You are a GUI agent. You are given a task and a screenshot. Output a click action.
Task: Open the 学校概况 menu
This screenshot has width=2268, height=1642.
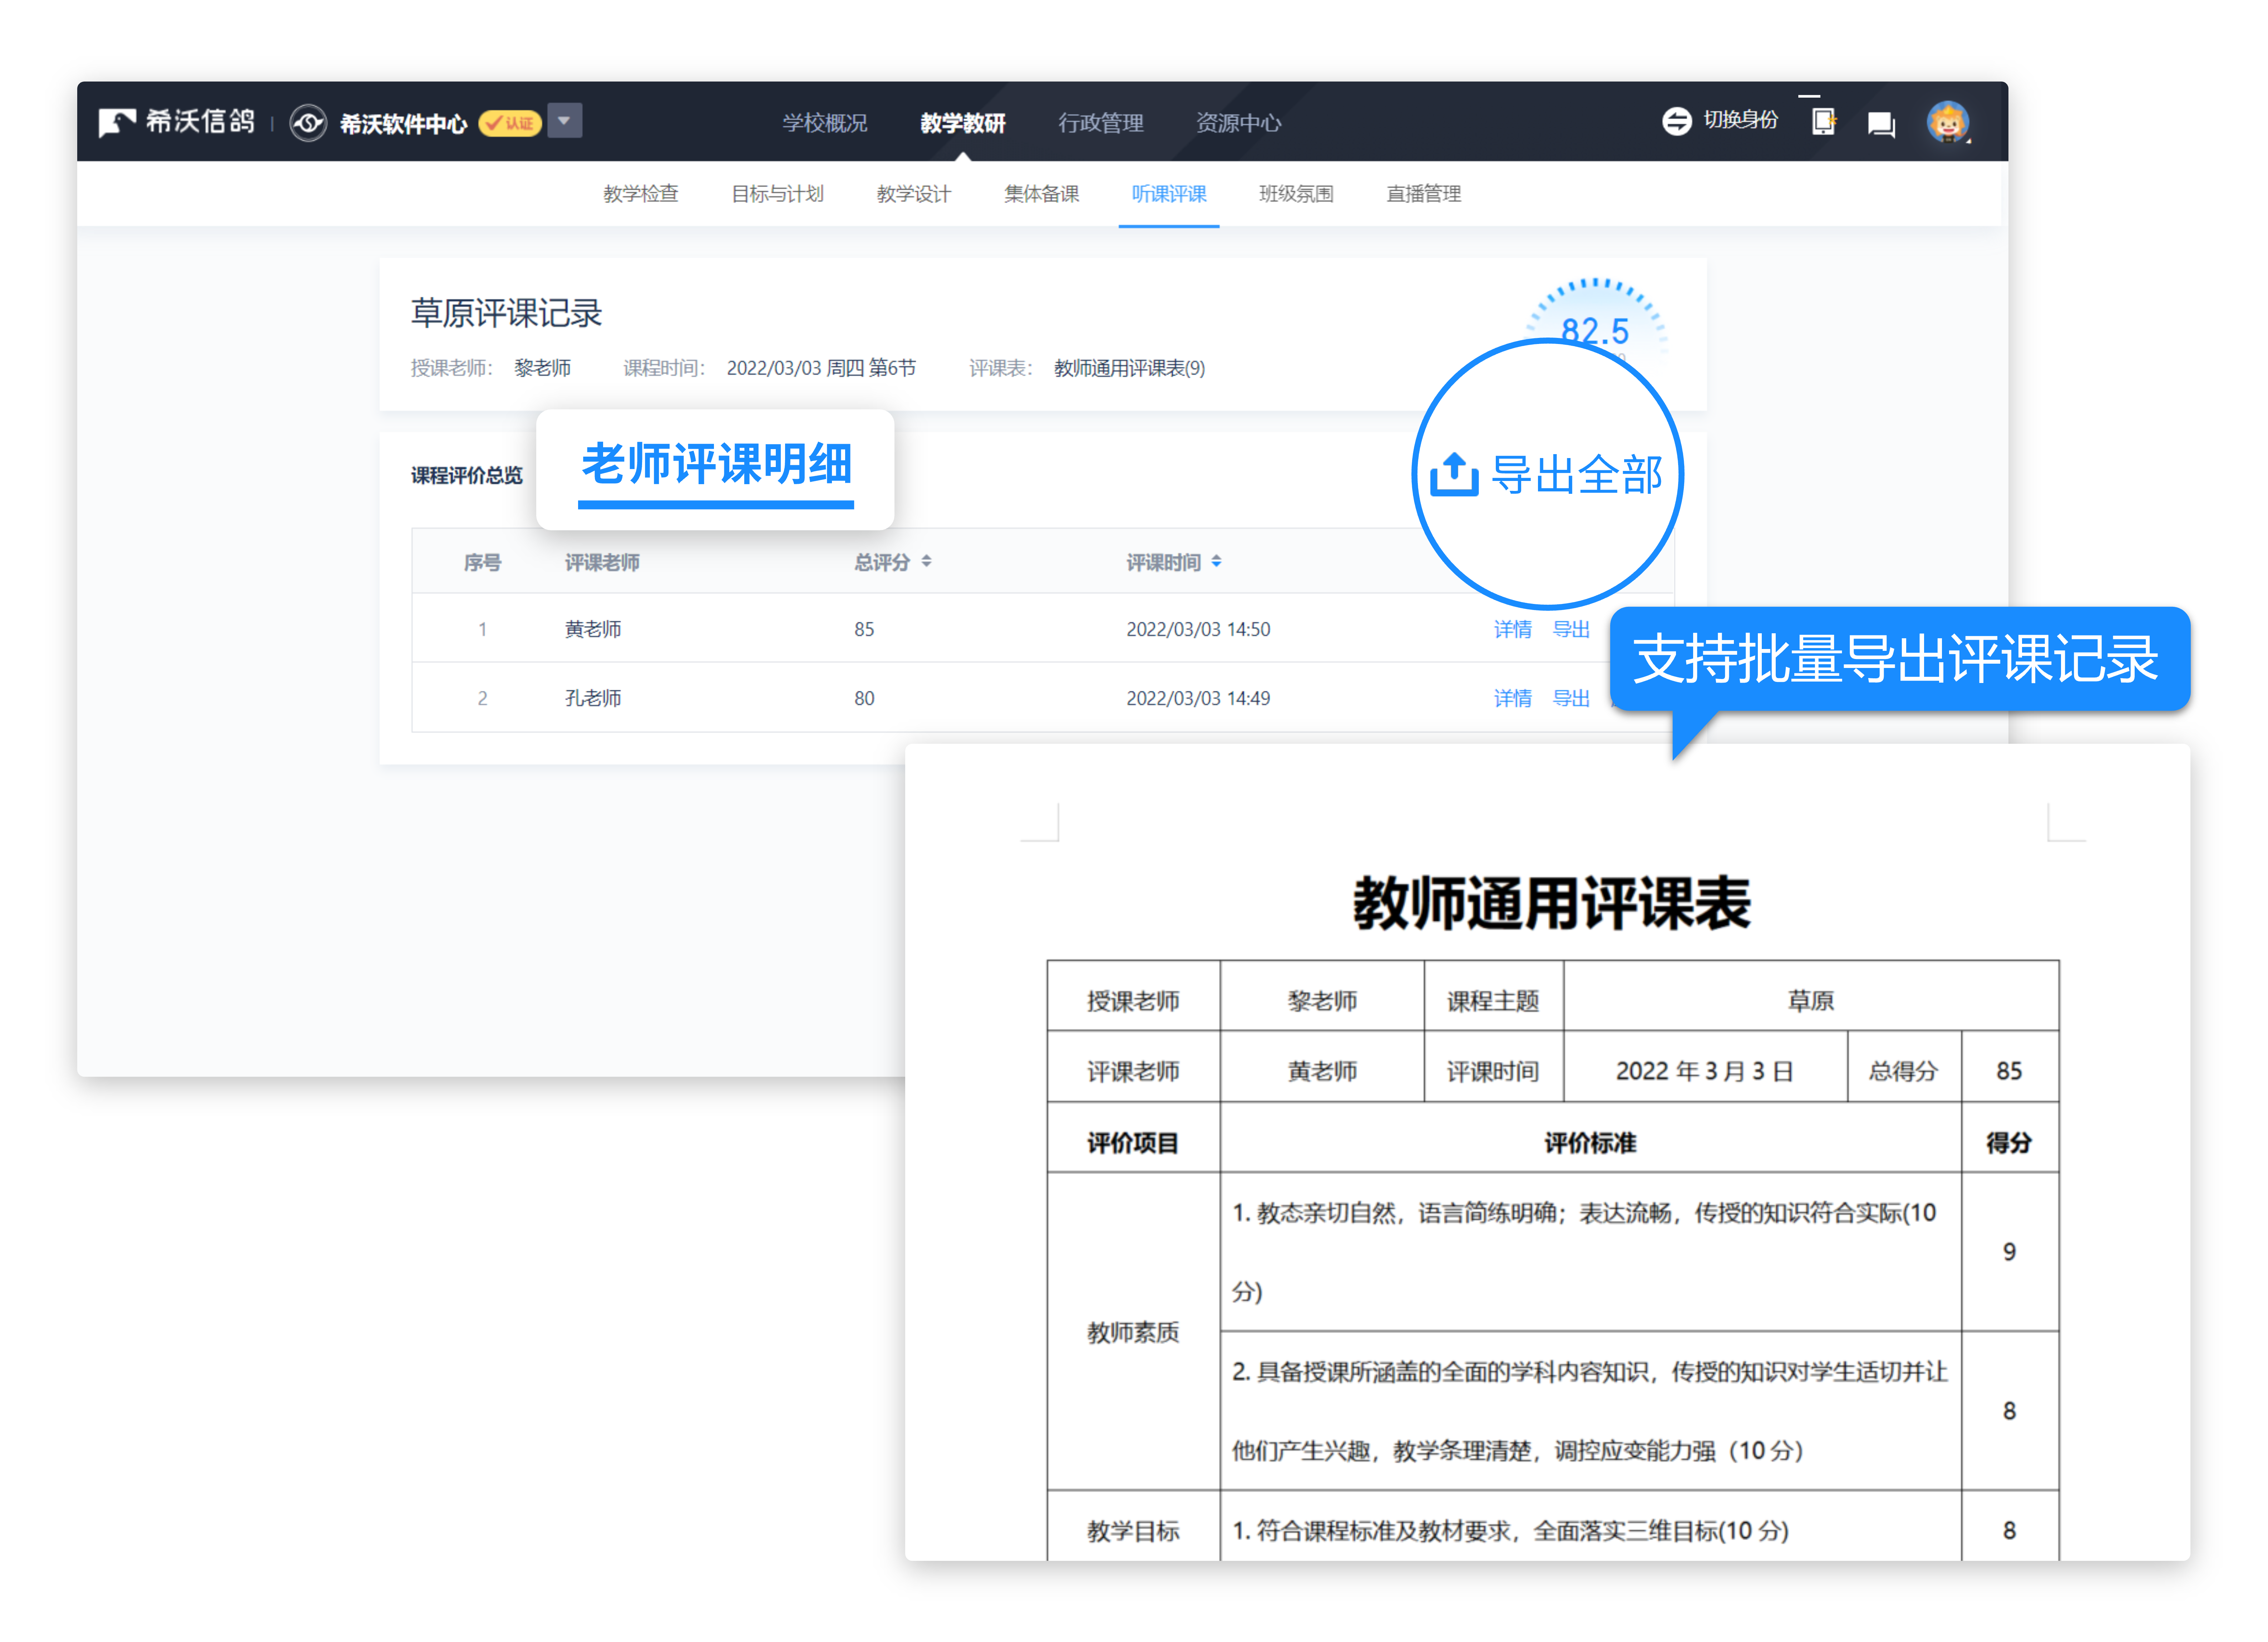point(825,123)
